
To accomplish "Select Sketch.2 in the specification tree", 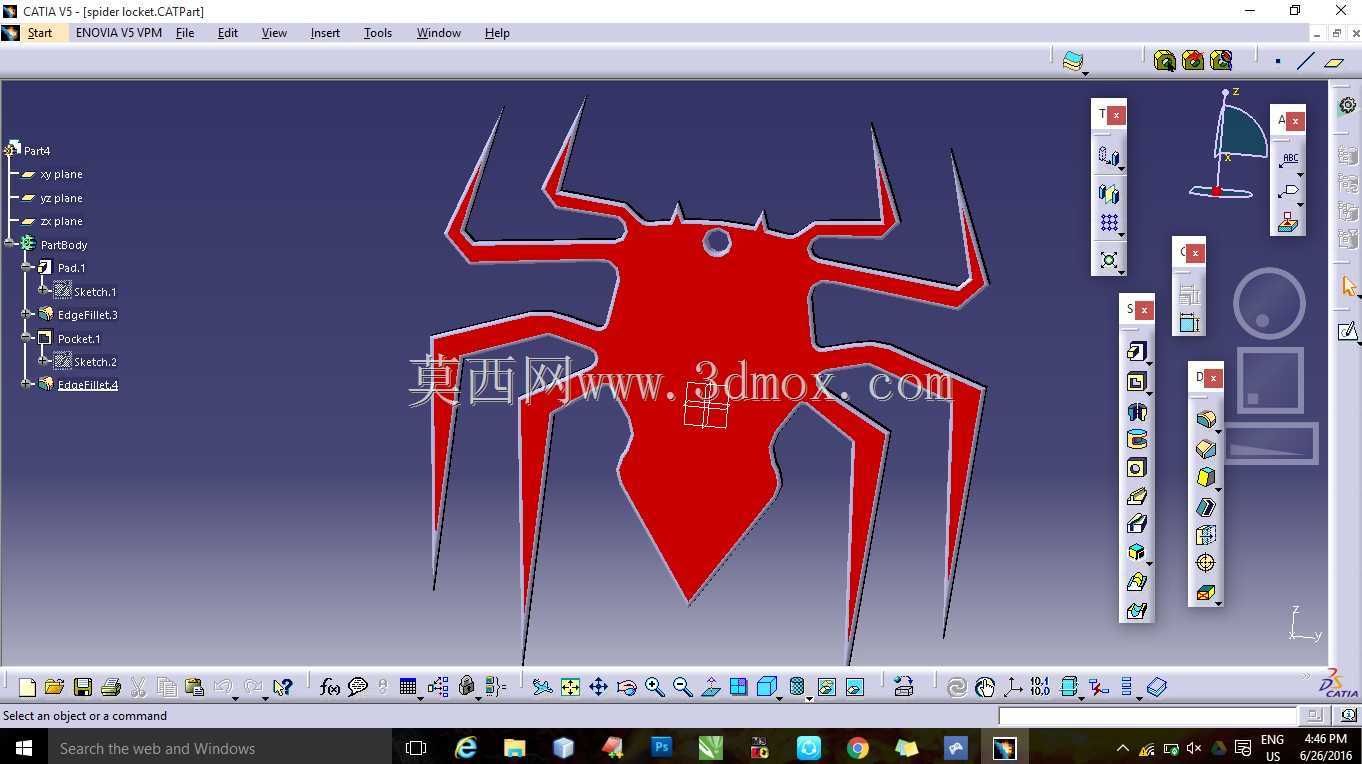I will [95, 362].
